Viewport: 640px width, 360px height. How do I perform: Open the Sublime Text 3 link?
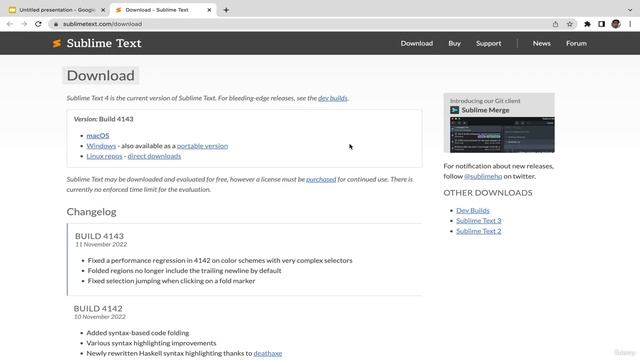[x=478, y=220]
